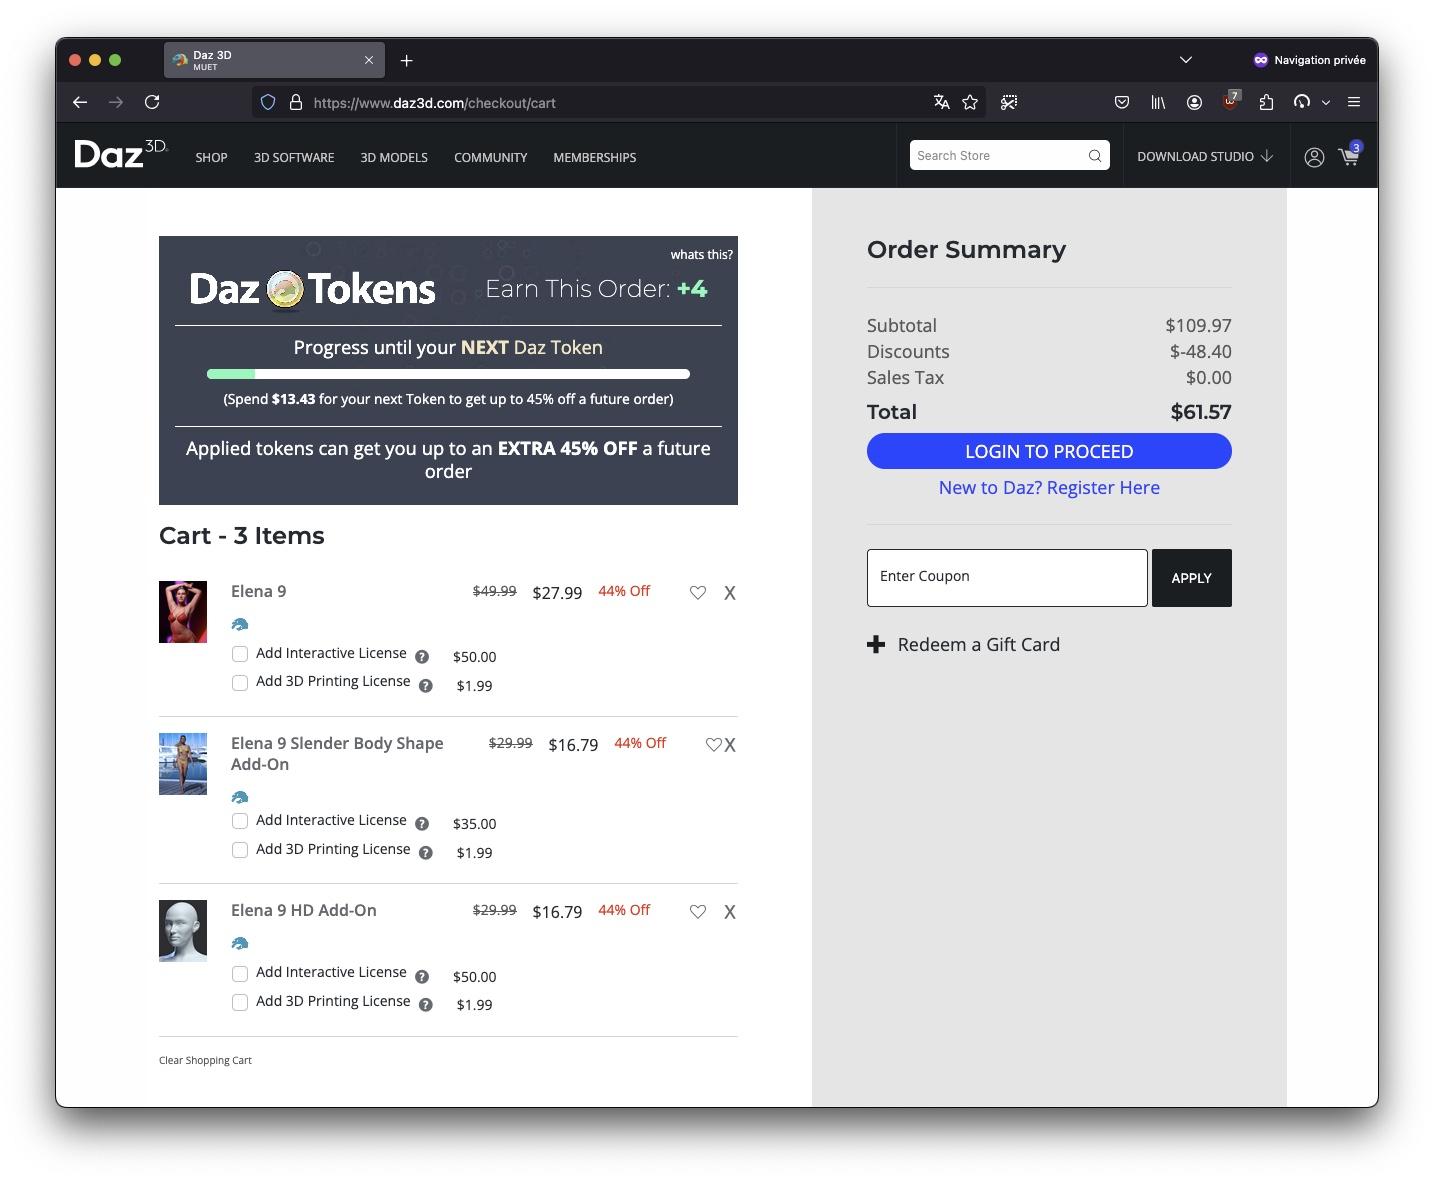
Task: Click the DOWNLOAD STUDIO button
Action: click(1205, 156)
